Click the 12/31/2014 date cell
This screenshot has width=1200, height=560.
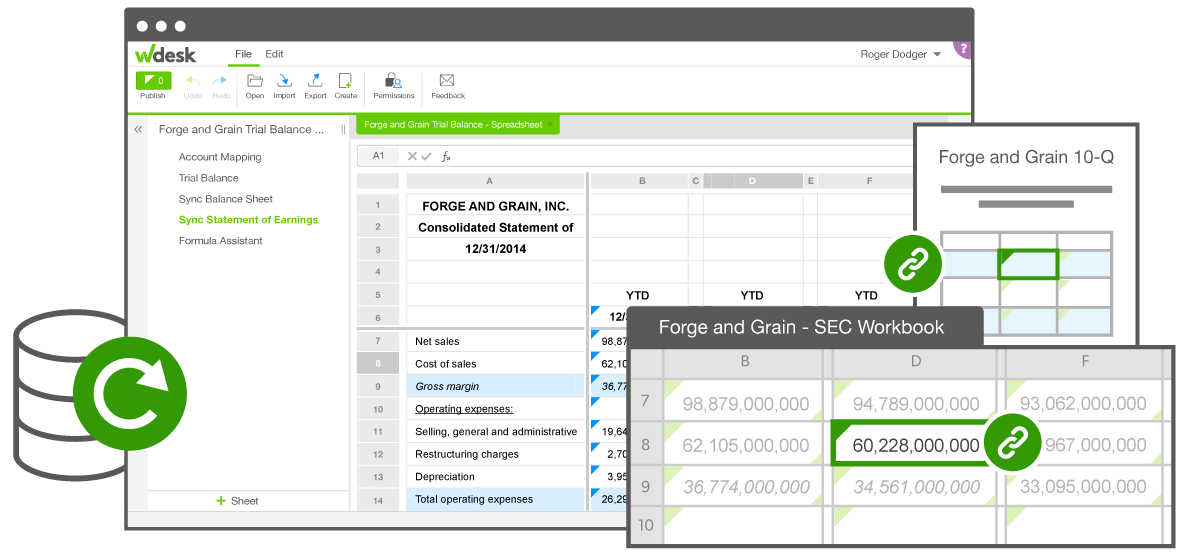pyautogui.click(x=495, y=249)
